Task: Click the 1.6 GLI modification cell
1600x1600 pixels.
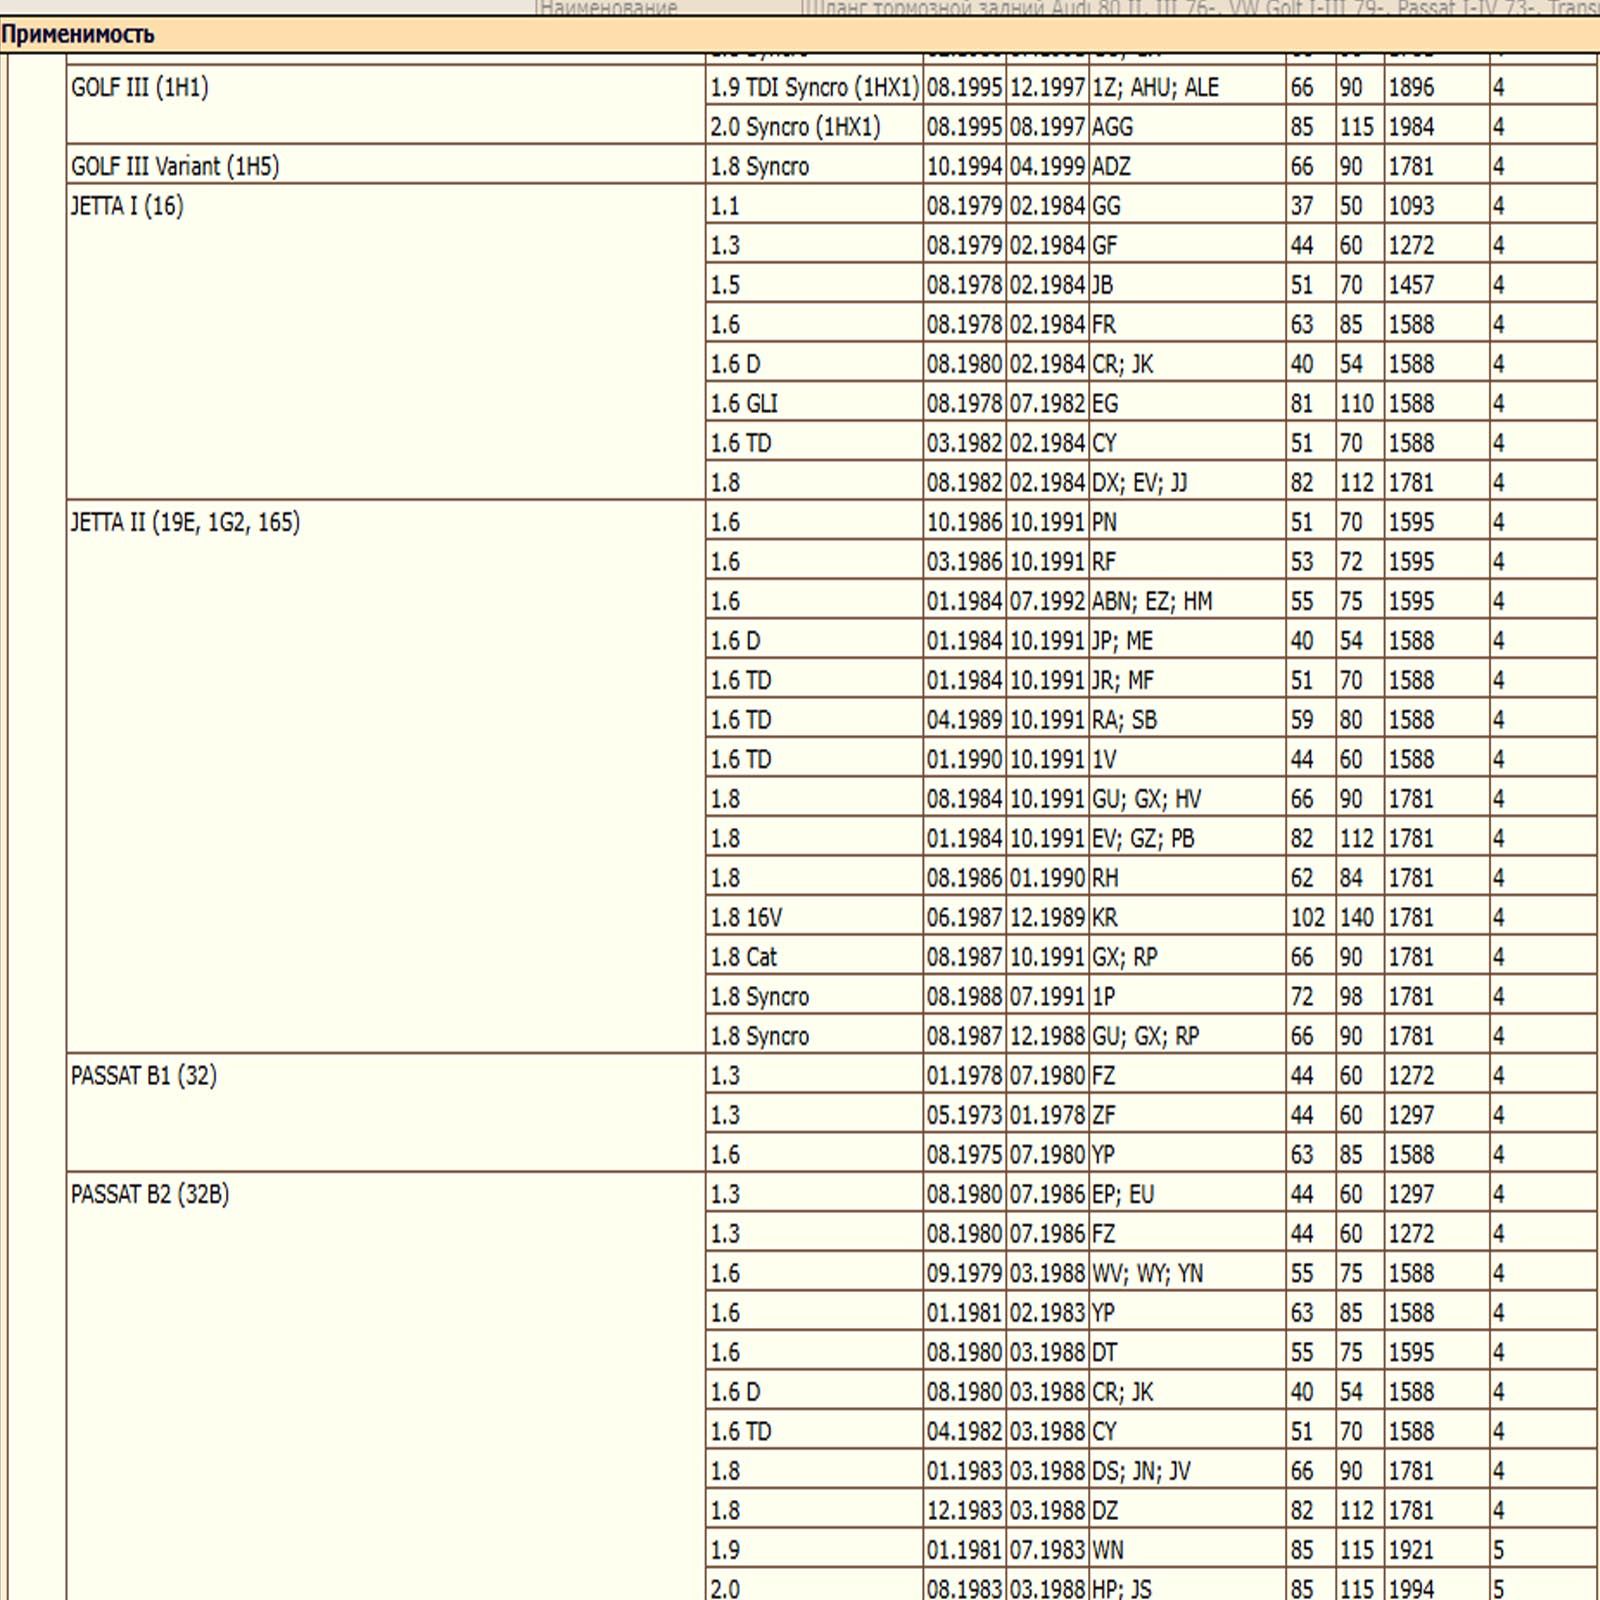Action: tap(814, 403)
